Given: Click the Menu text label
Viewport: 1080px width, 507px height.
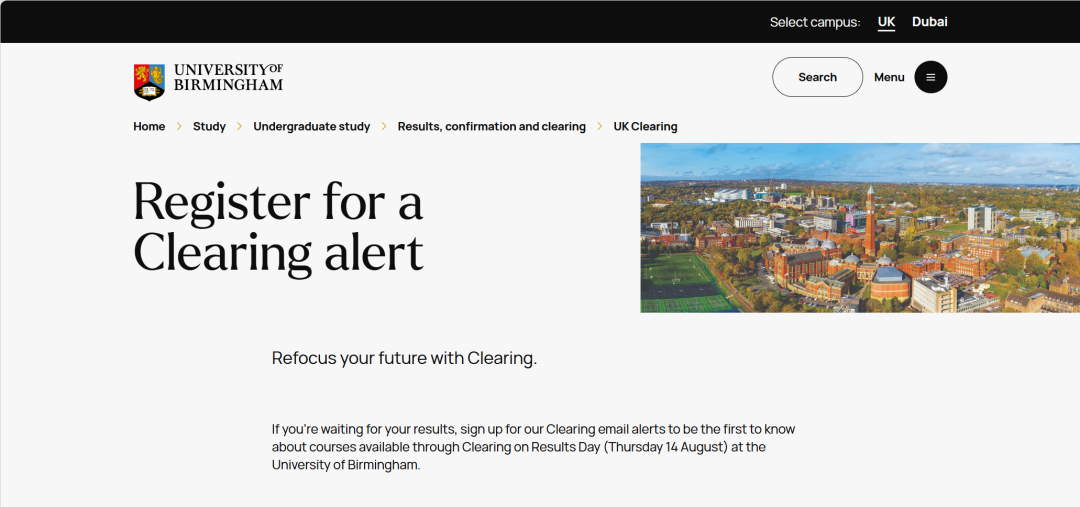Looking at the screenshot, I should point(889,77).
